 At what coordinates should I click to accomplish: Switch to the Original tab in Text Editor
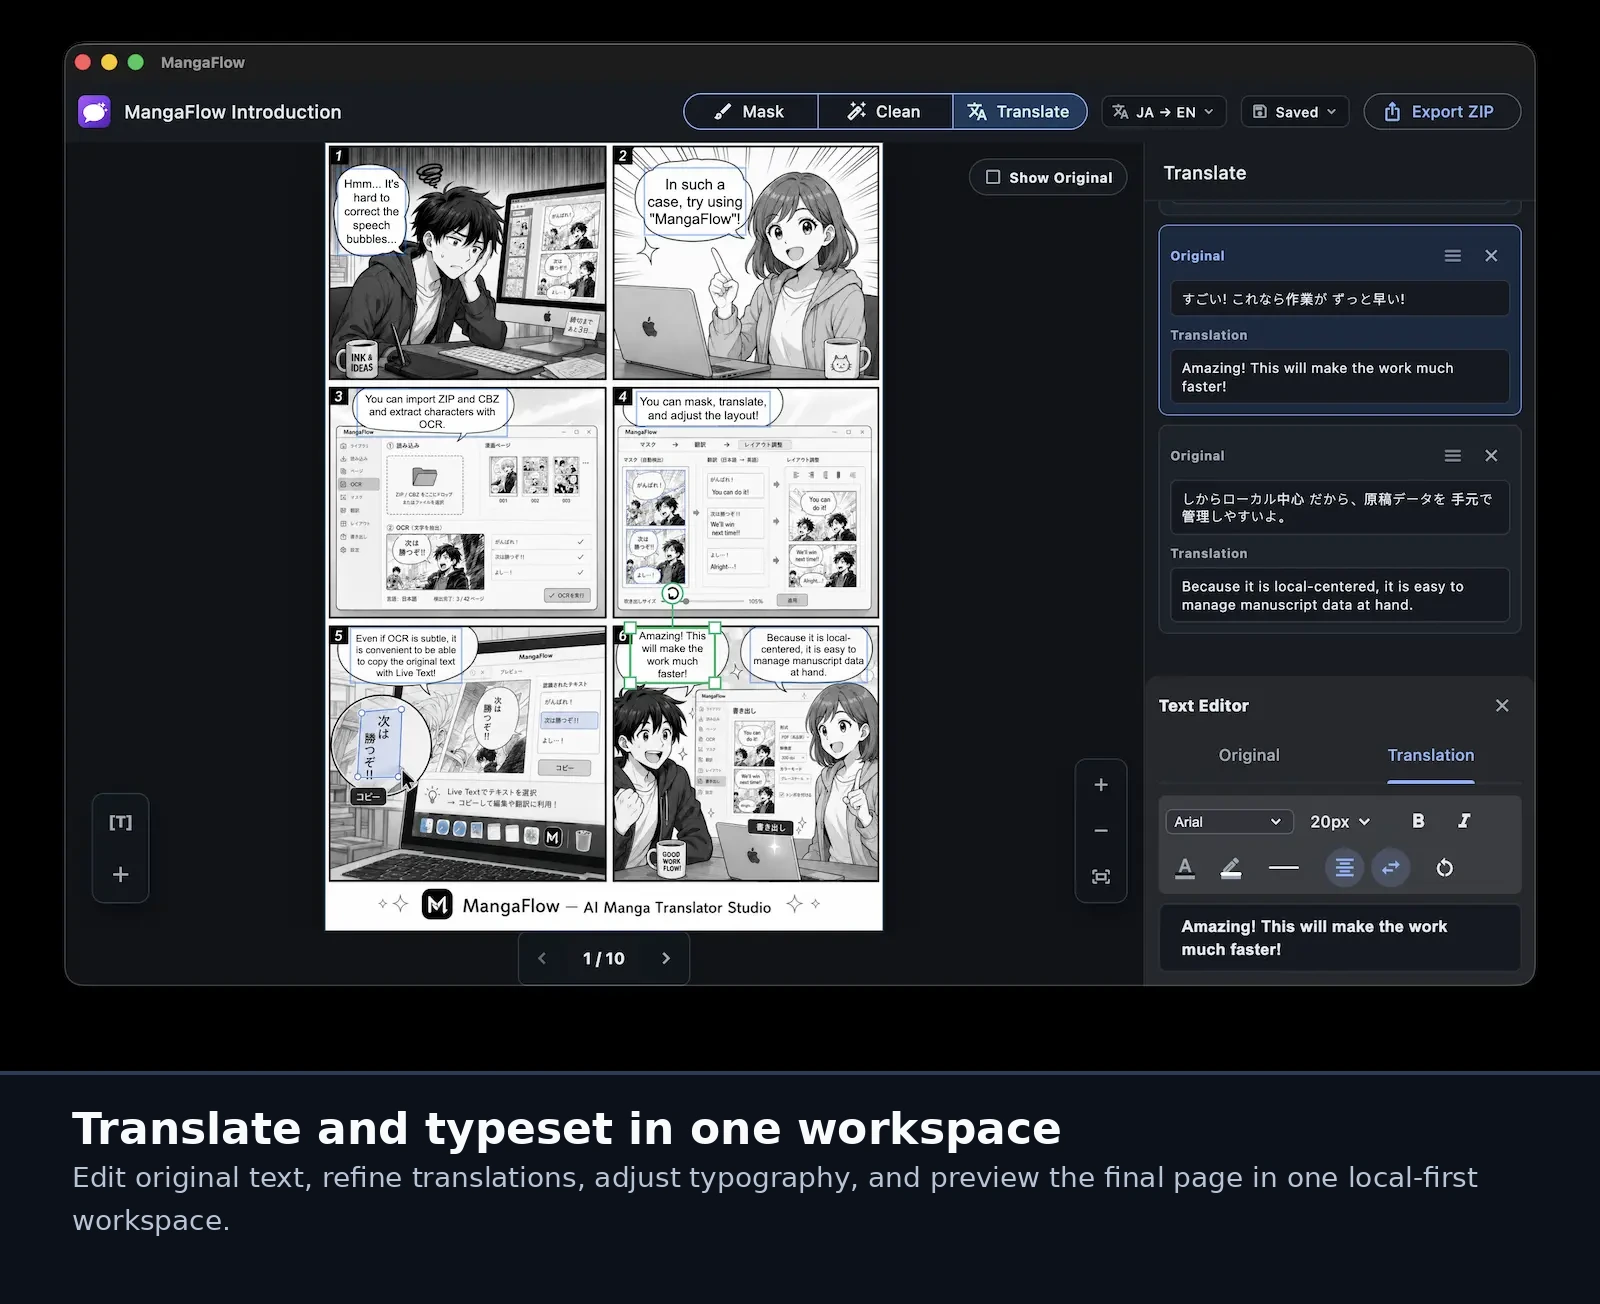coord(1249,755)
